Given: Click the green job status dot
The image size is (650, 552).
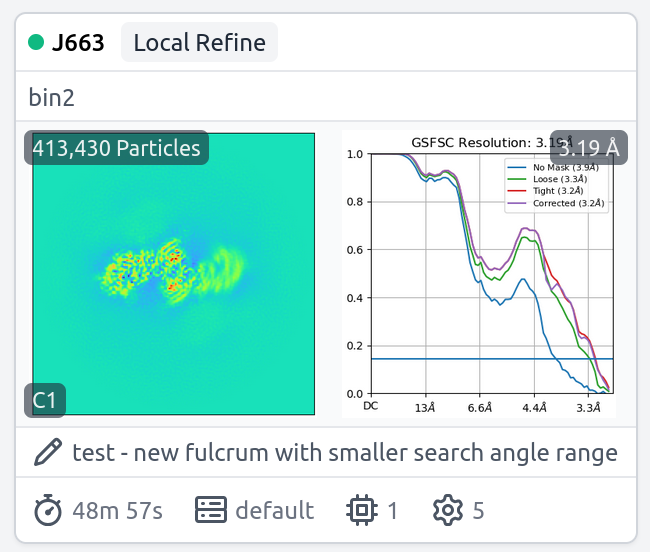Looking at the screenshot, I should [37, 44].
